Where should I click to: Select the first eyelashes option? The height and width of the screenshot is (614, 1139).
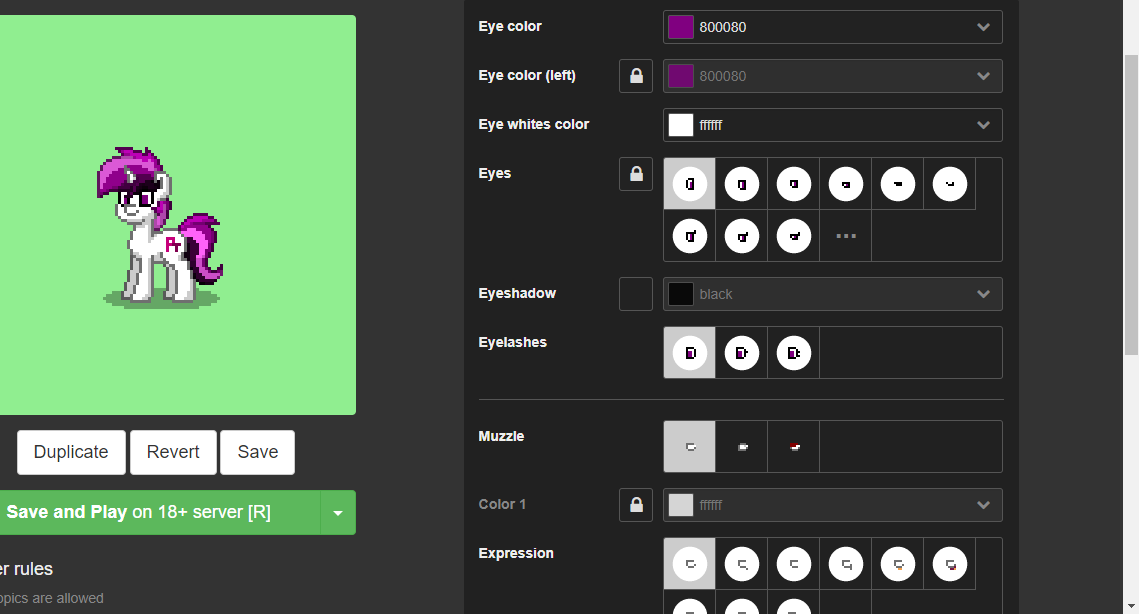coord(689,353)
